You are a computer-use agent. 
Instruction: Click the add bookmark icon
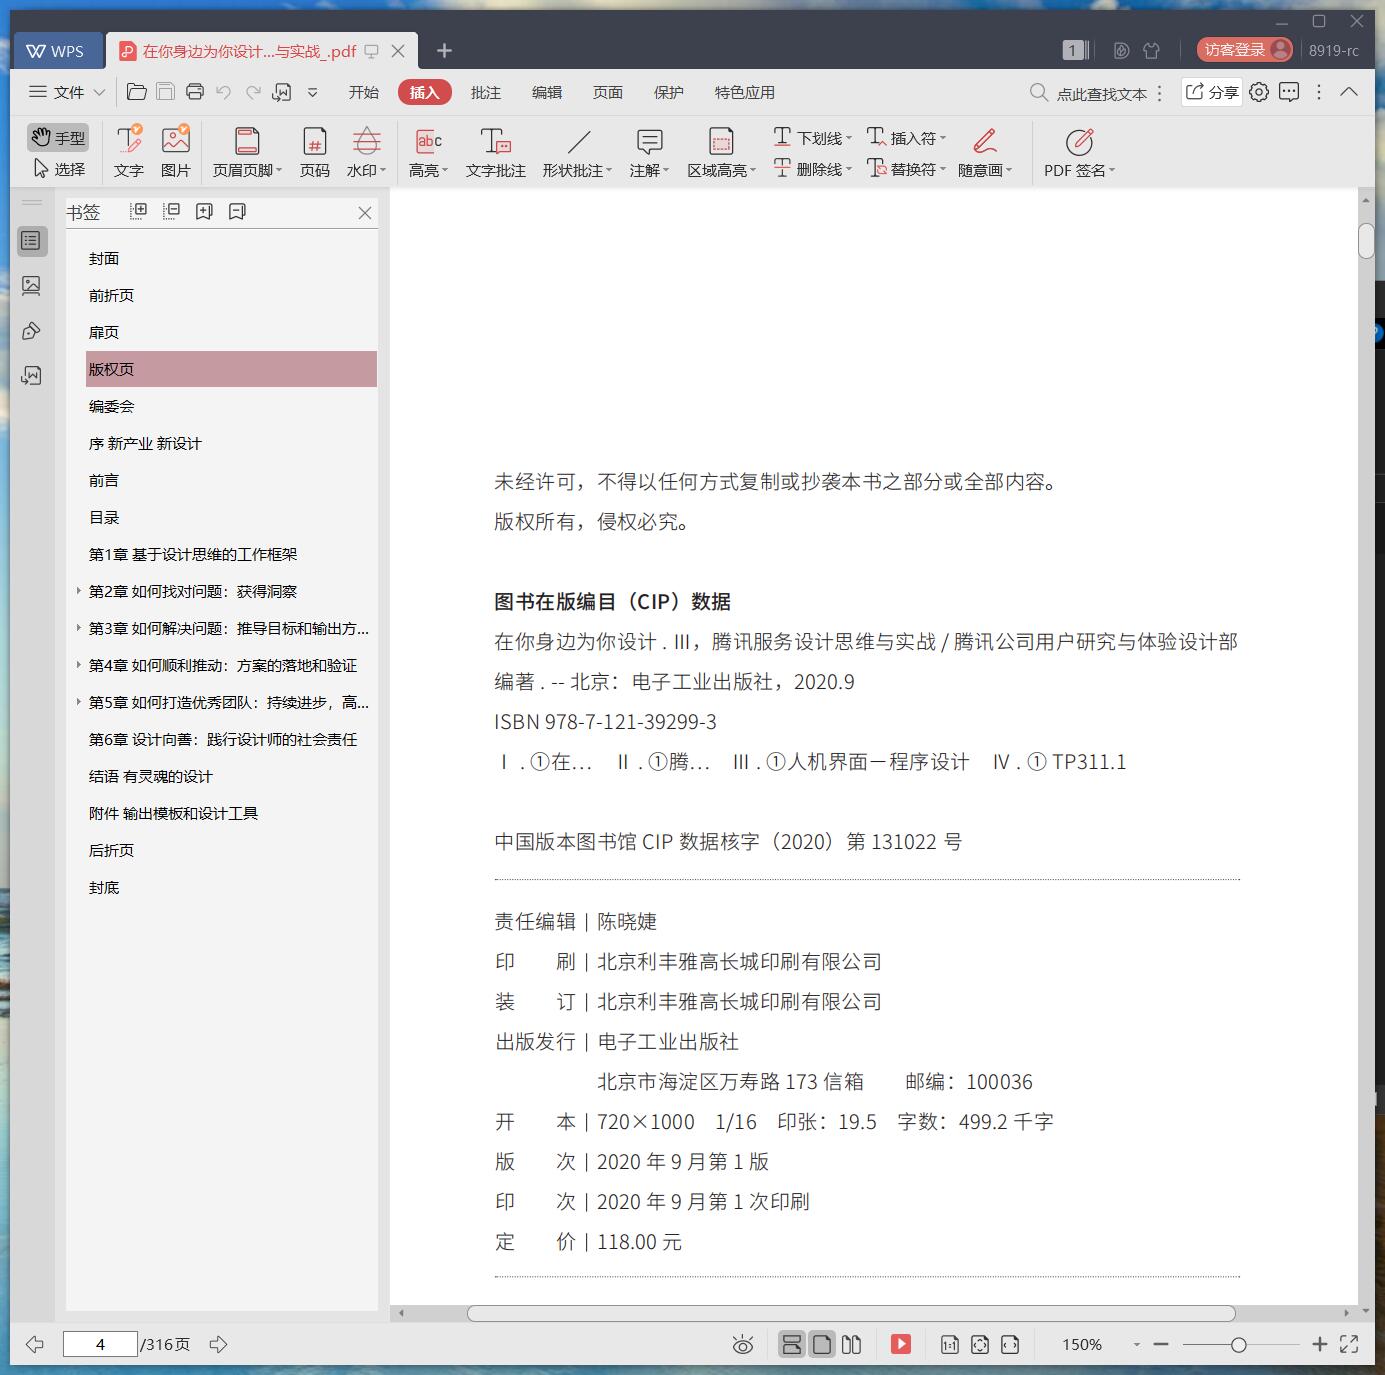click(204, 211)
